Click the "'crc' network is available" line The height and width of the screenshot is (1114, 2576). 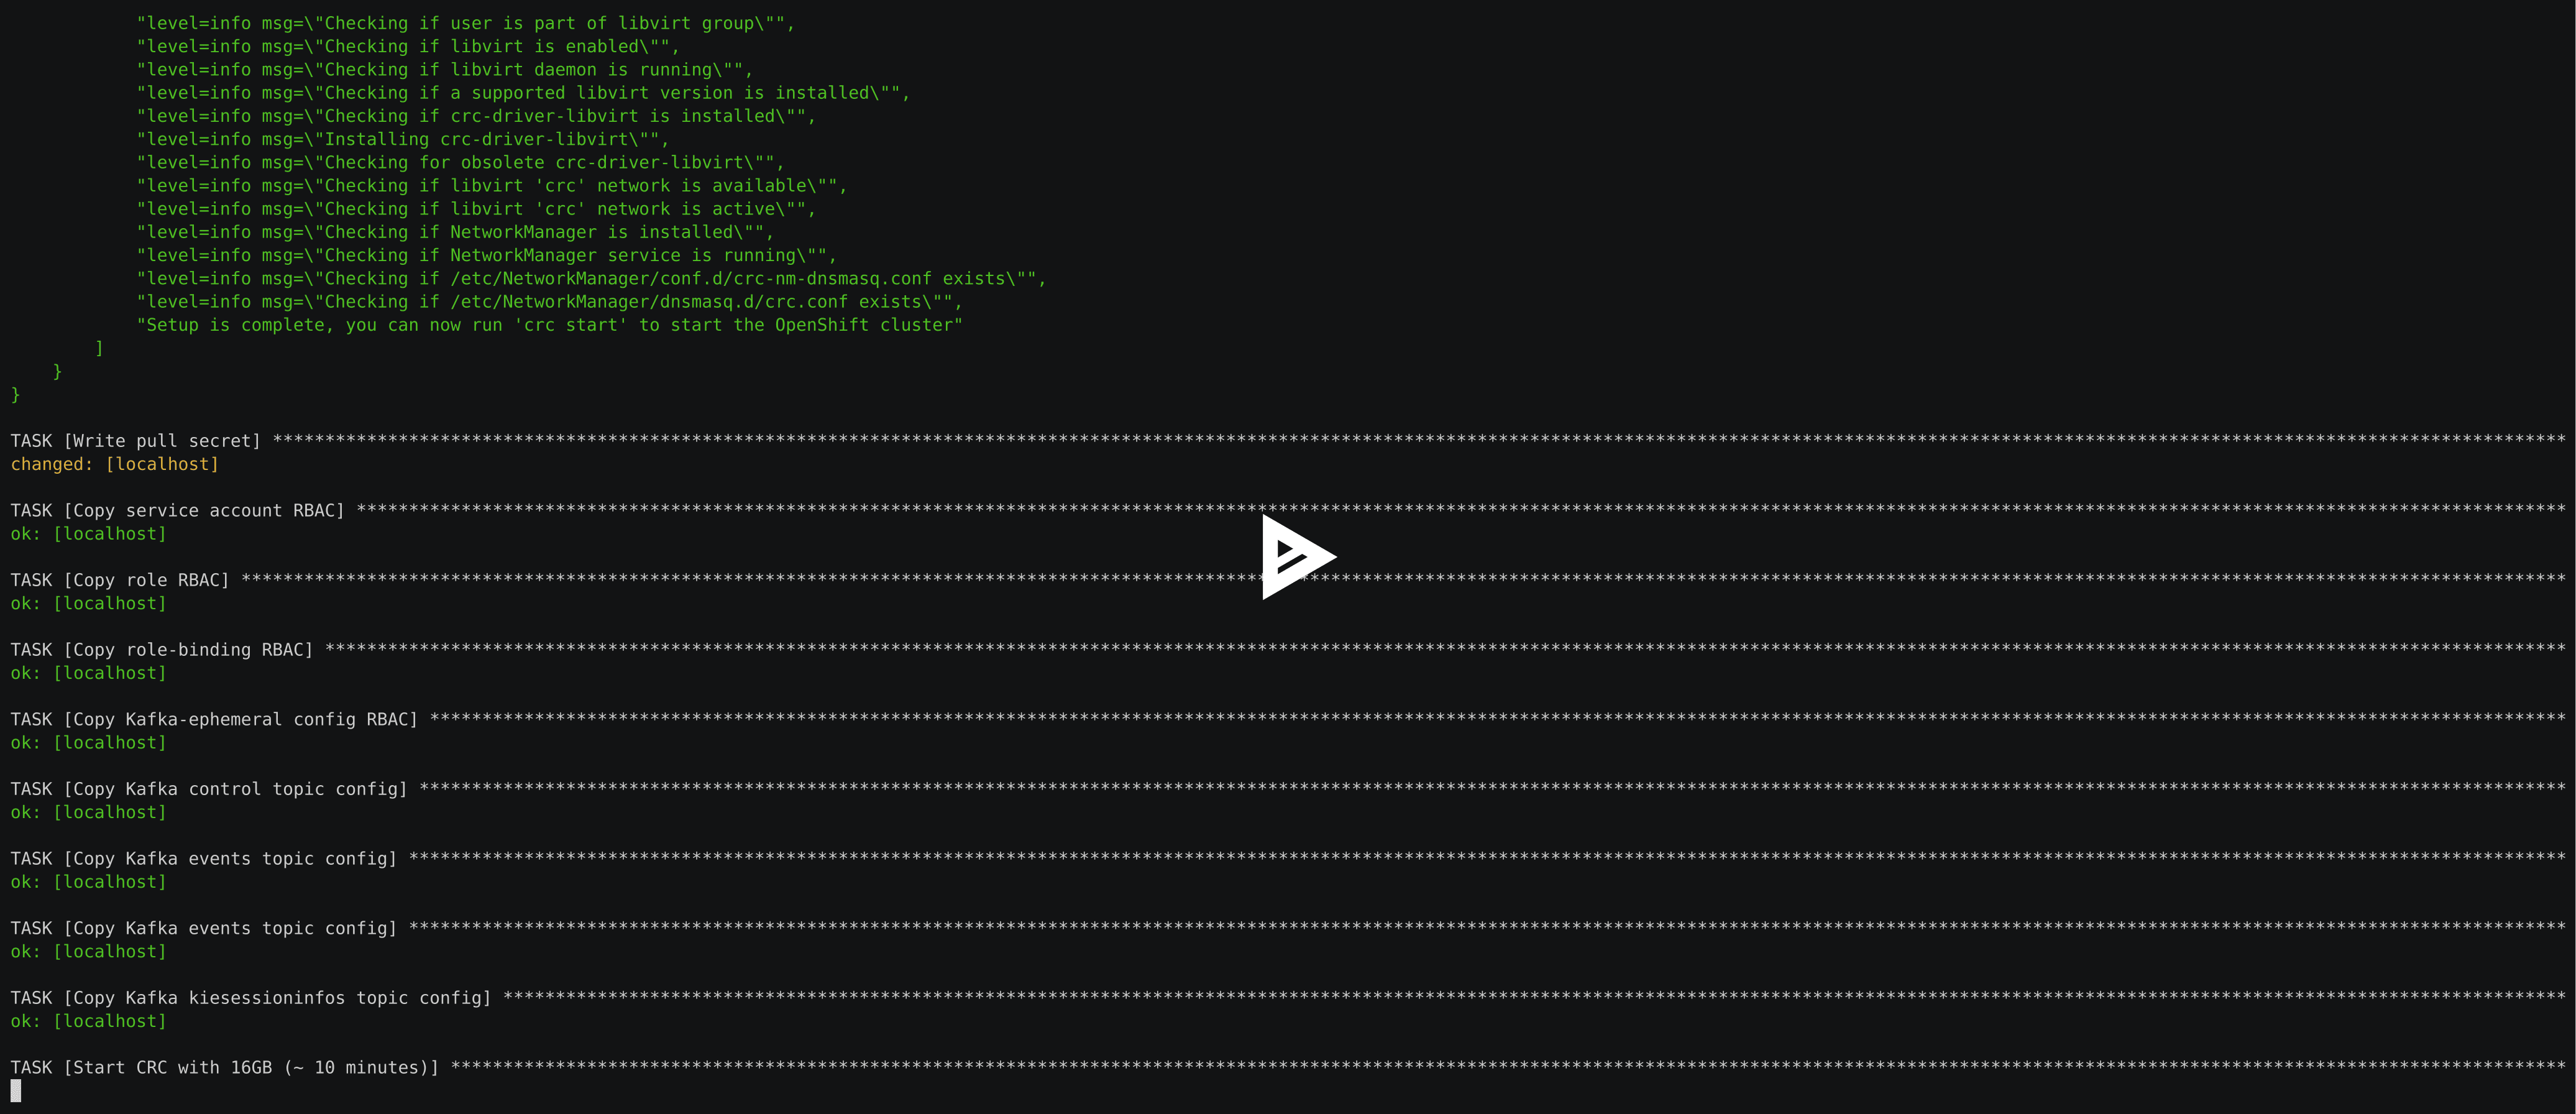[x=491, y=186]
